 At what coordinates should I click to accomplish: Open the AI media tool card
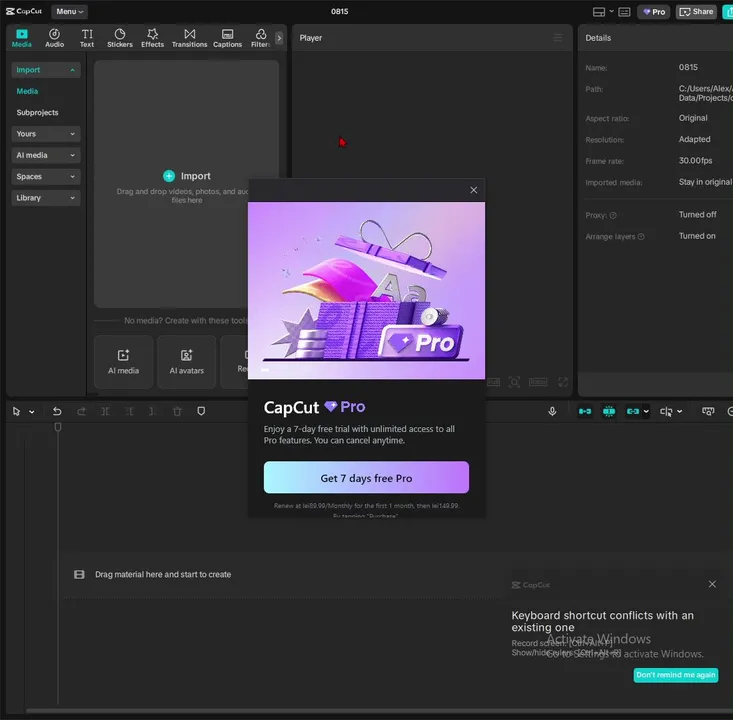123,362
